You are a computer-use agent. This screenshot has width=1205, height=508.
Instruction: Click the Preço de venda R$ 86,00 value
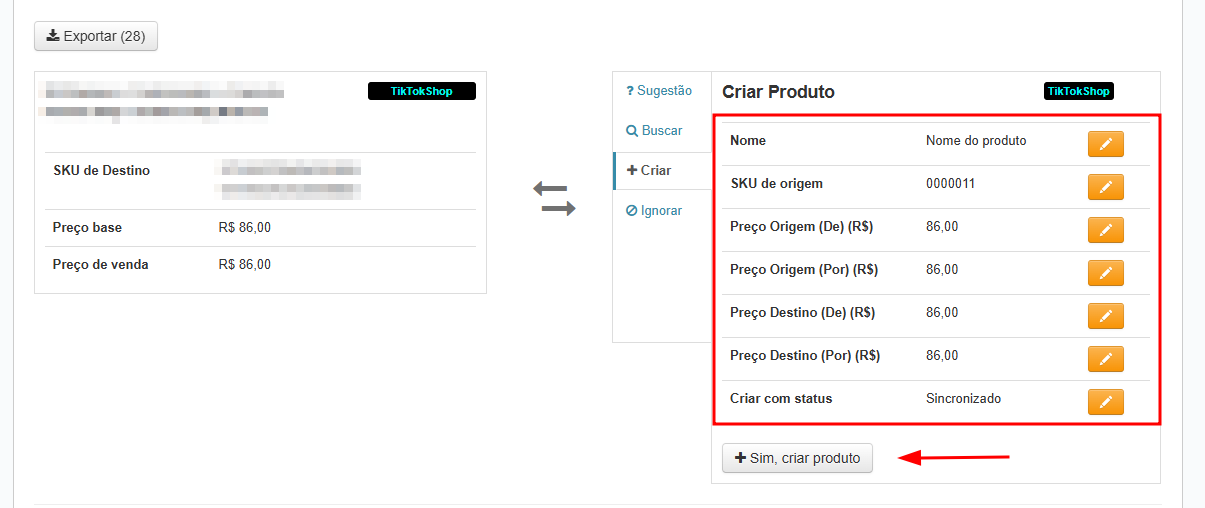244,265
